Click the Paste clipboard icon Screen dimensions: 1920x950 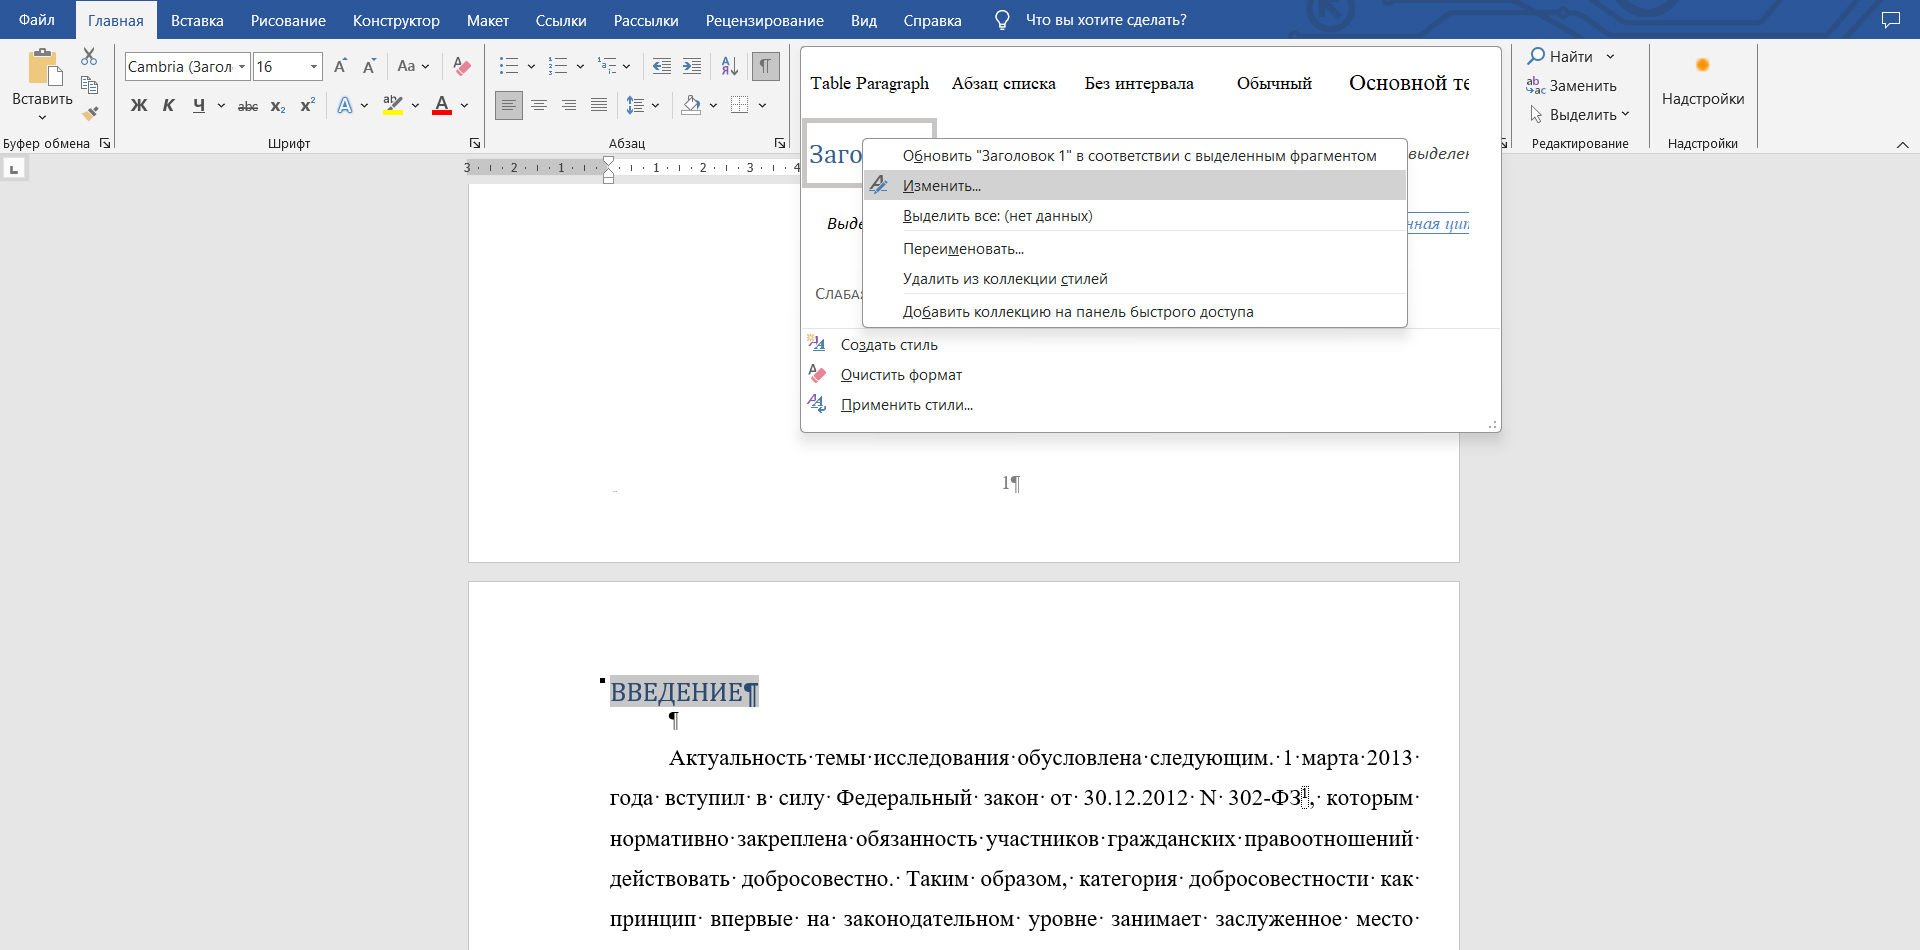coord(44,67)
